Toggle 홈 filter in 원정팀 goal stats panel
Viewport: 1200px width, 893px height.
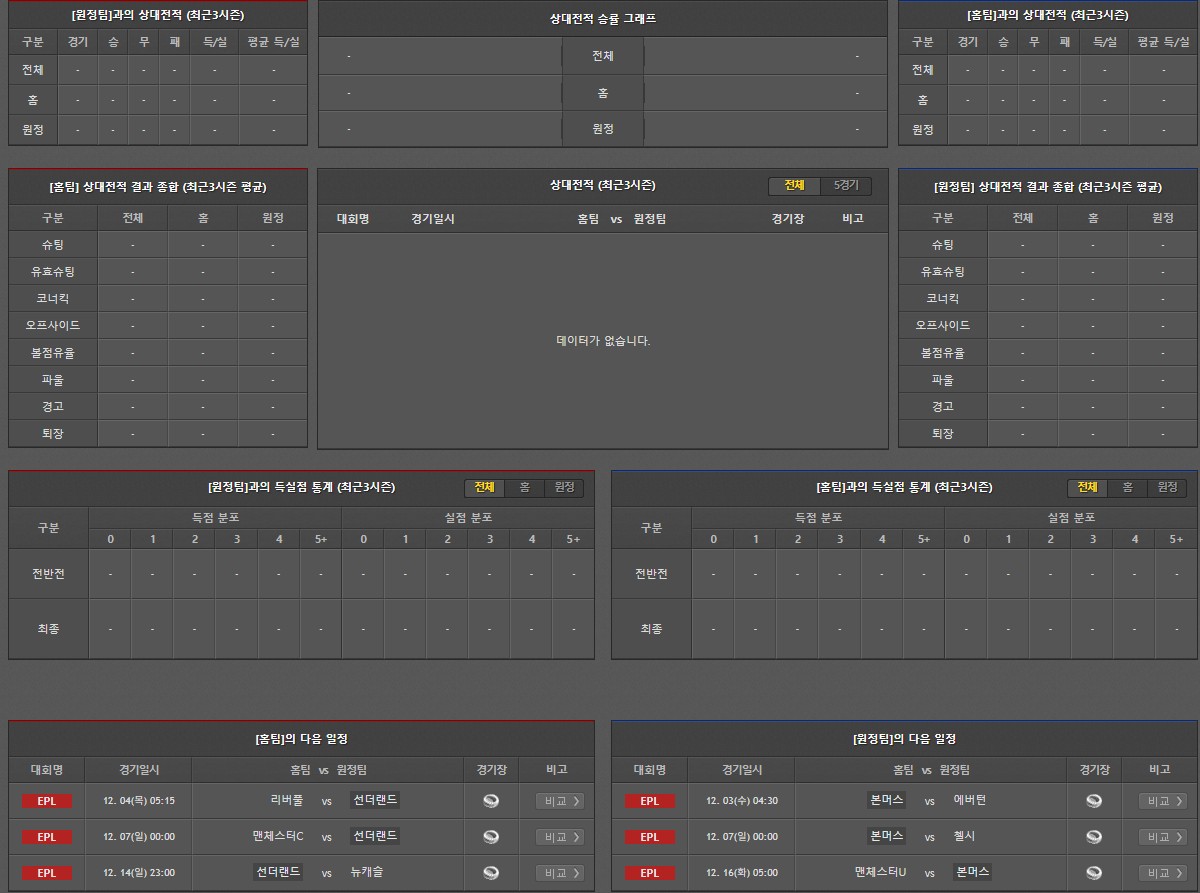coord(524,488)
